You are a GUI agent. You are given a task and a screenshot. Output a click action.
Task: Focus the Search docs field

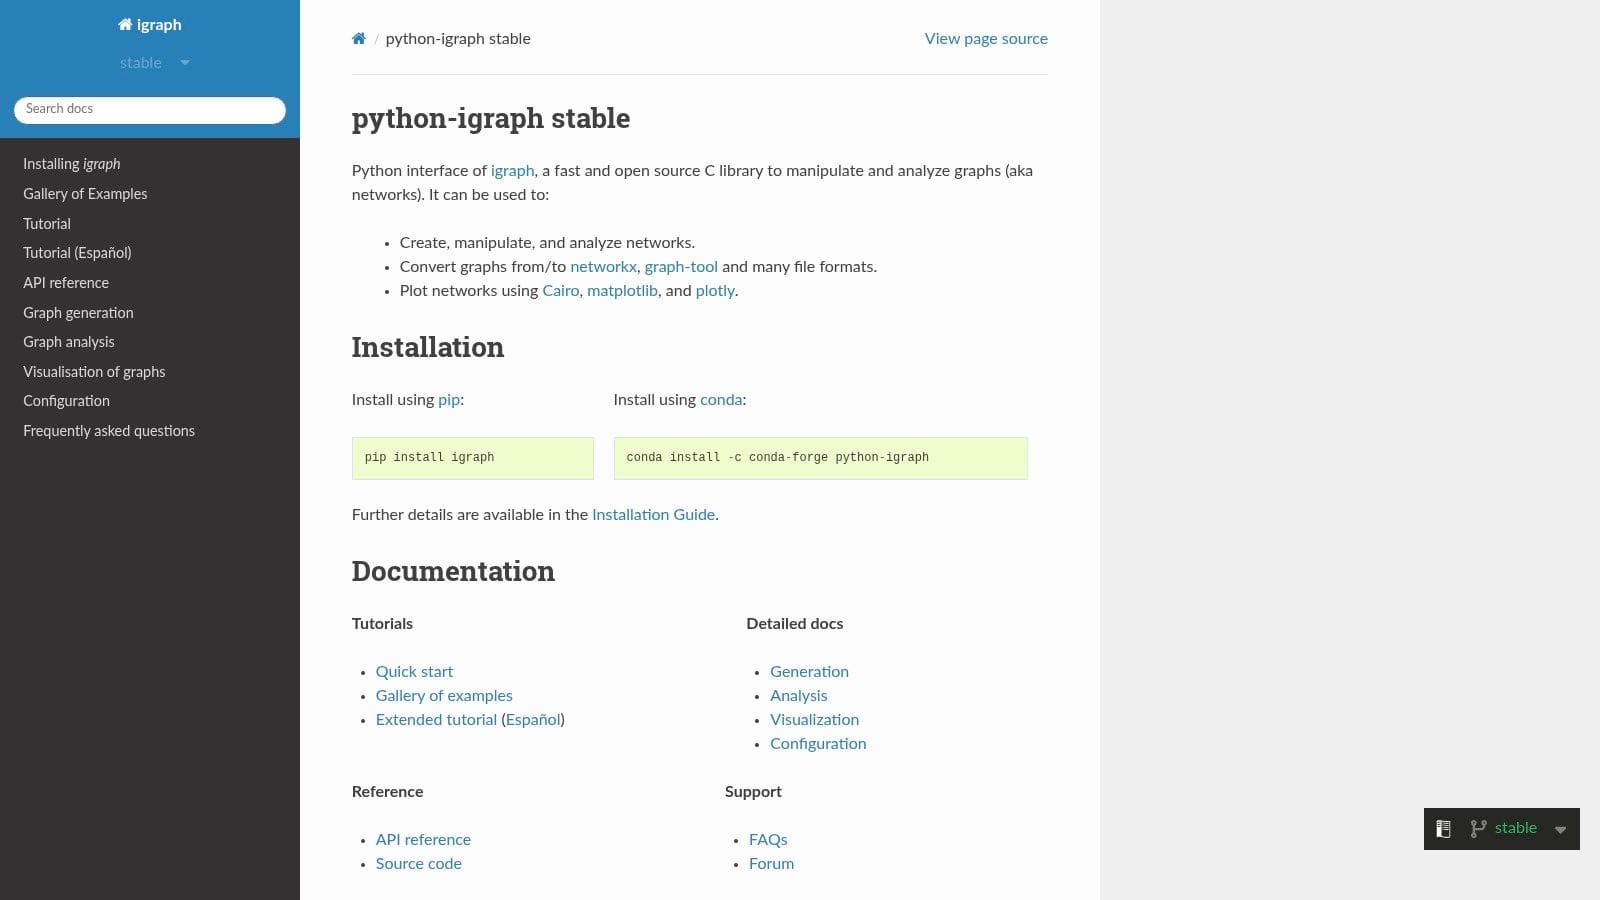click(150, 109)
